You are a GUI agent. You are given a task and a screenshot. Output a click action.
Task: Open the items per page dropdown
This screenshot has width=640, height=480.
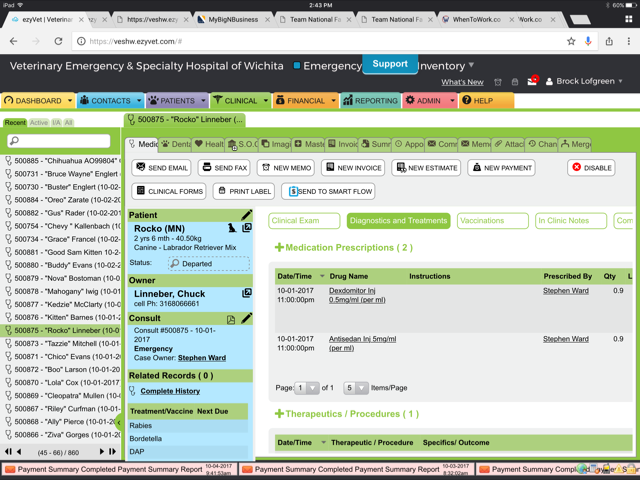(356, 388)
